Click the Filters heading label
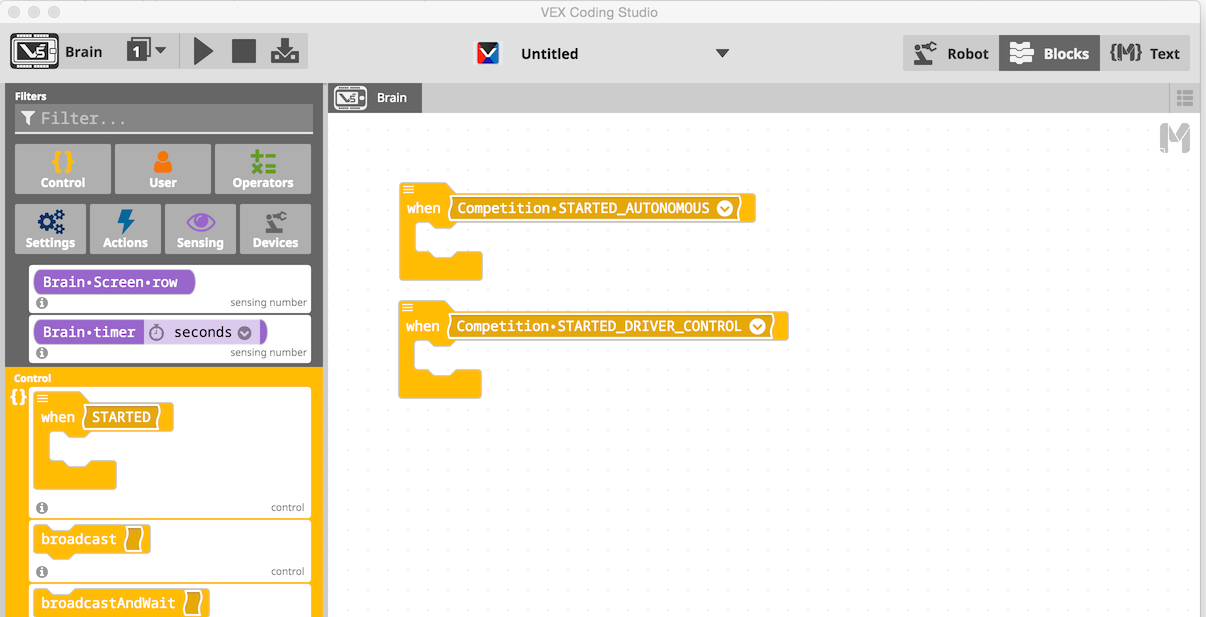Image resolution: width=1206 pixels, height=617 pixels. pos(31,96)
